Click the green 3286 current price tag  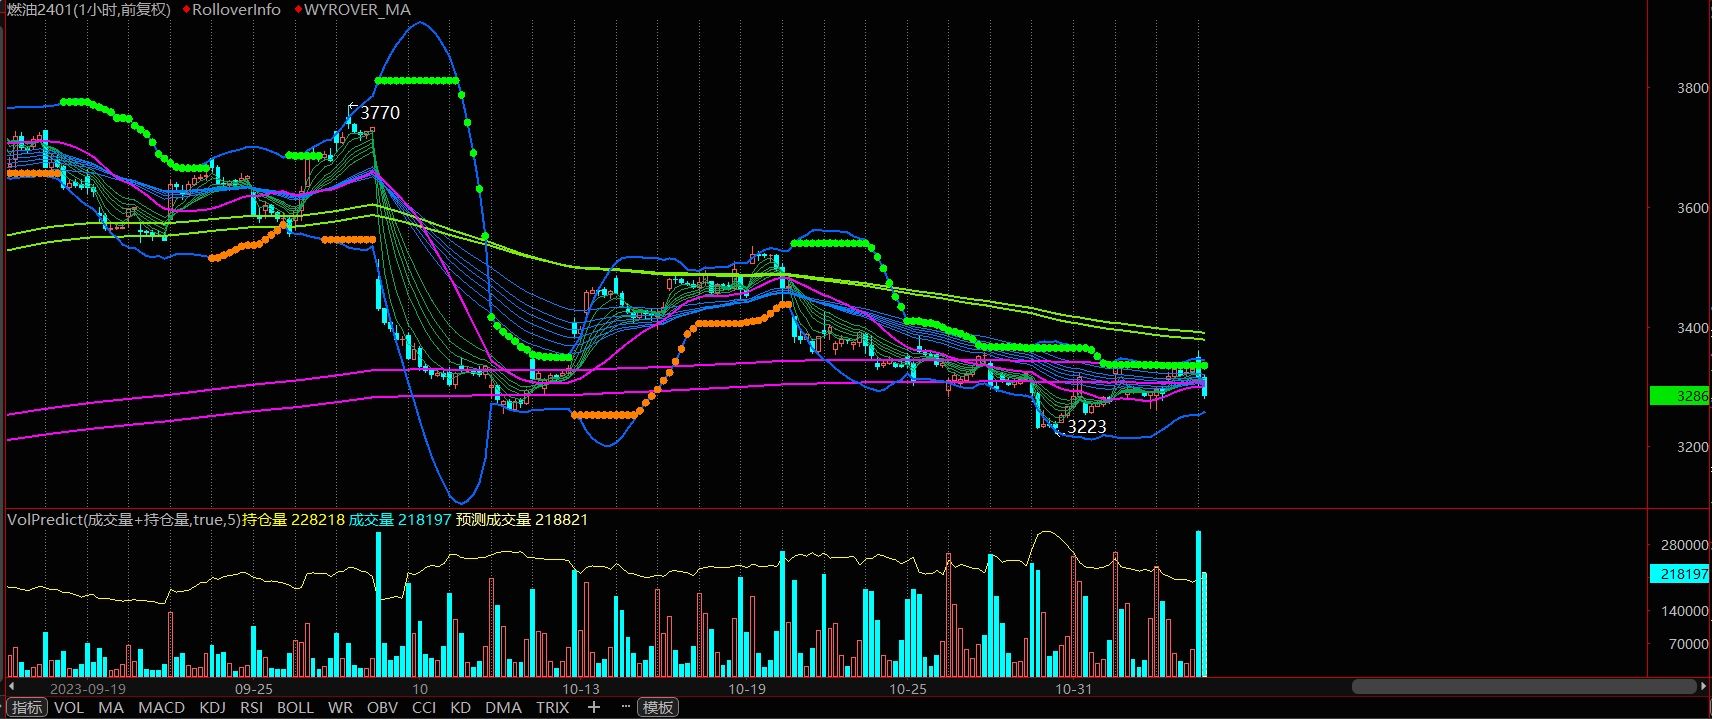[1680, 396]
